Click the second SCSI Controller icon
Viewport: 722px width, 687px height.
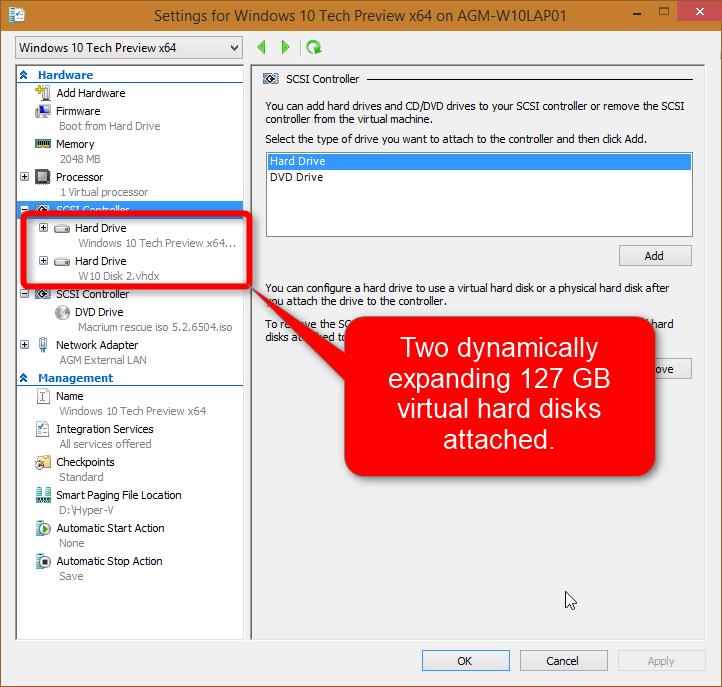43,294
